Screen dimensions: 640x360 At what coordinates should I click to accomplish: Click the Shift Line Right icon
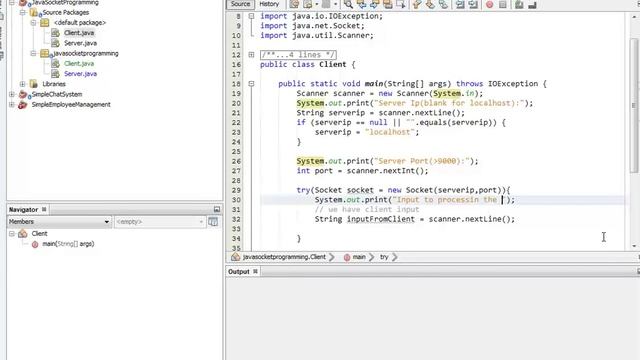[473, 4]
